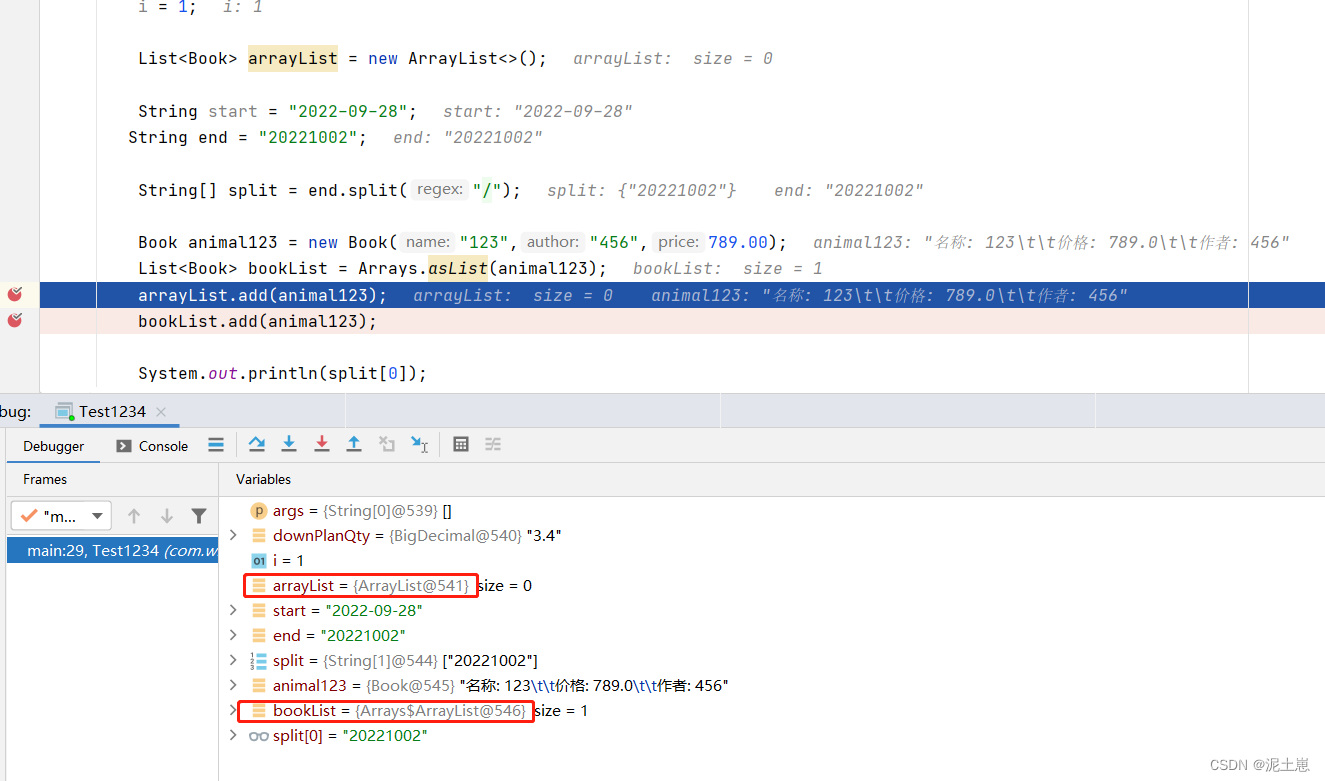This screenshot has width=1325, height=781.
Task: Select main:29, Test1234 stack frame
Action: 112,550
